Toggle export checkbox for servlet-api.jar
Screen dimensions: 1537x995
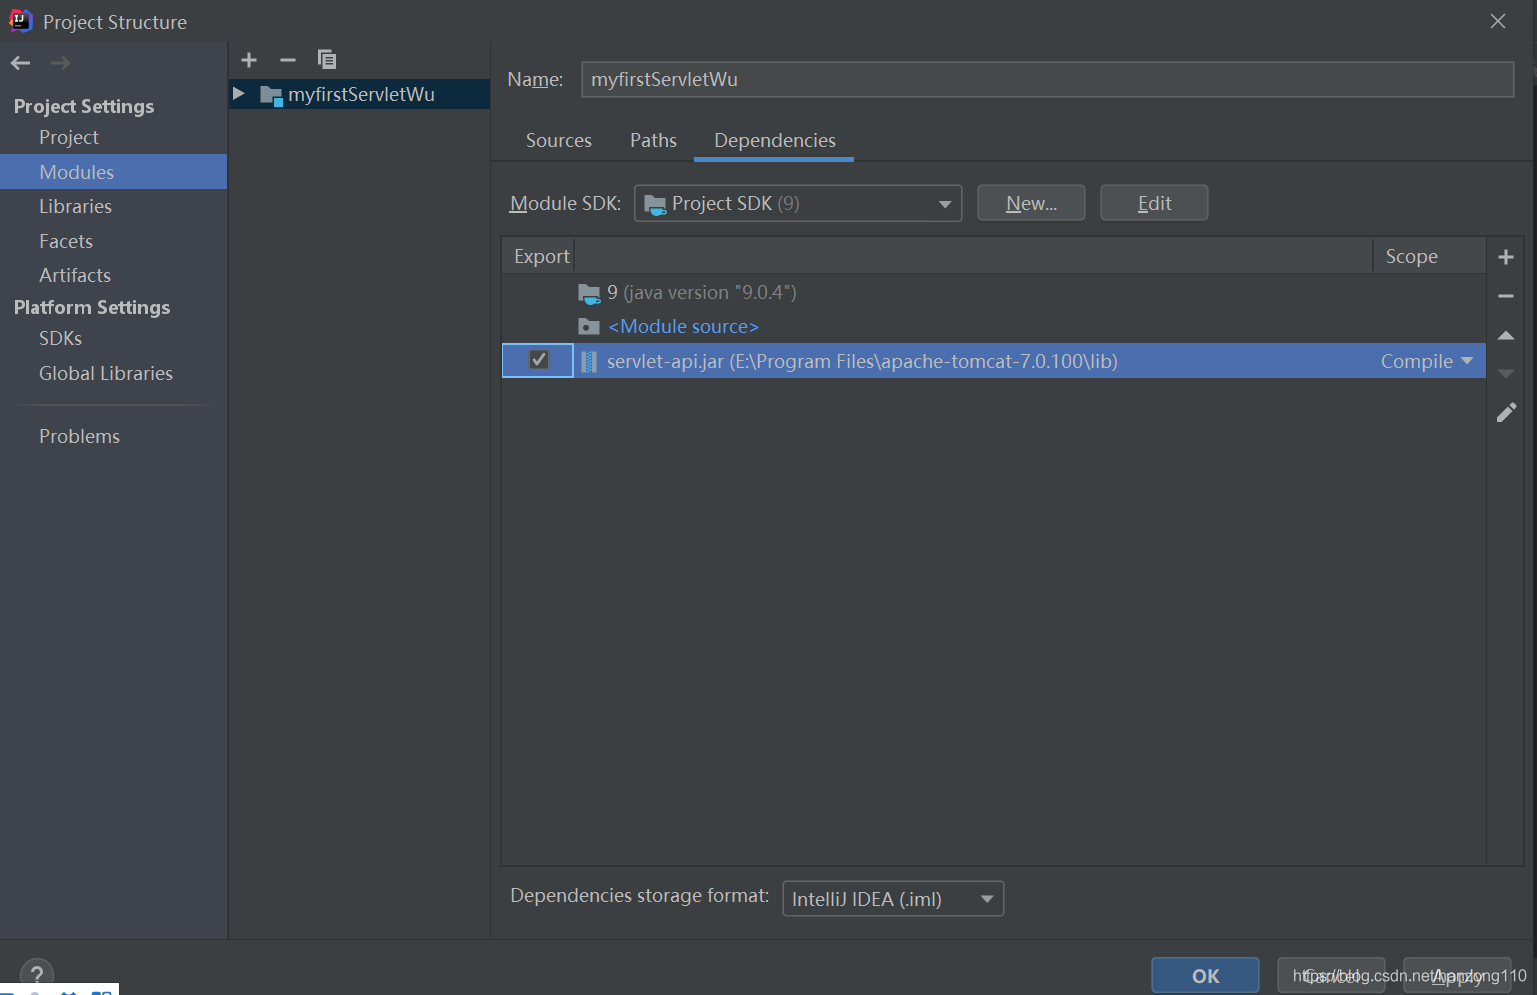[x=538, y=360]
